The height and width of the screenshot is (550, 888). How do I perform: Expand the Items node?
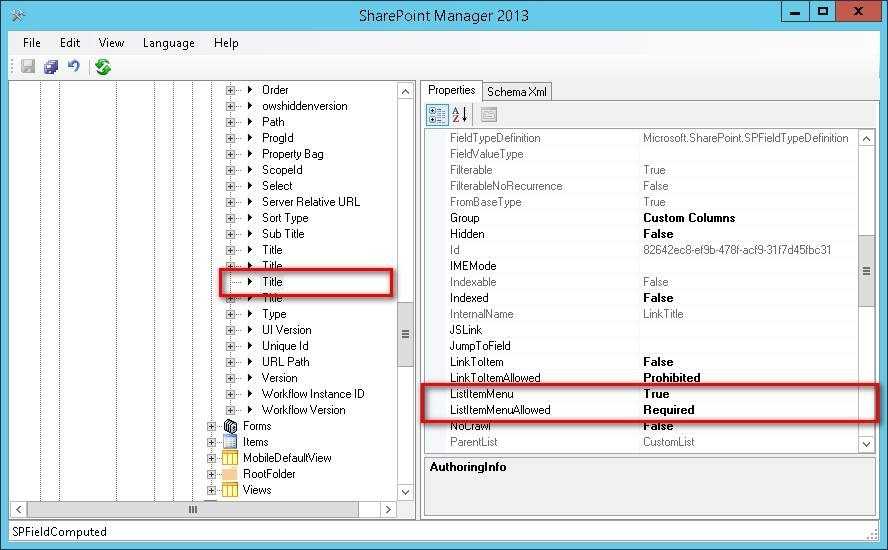click(x=211, y=442)
